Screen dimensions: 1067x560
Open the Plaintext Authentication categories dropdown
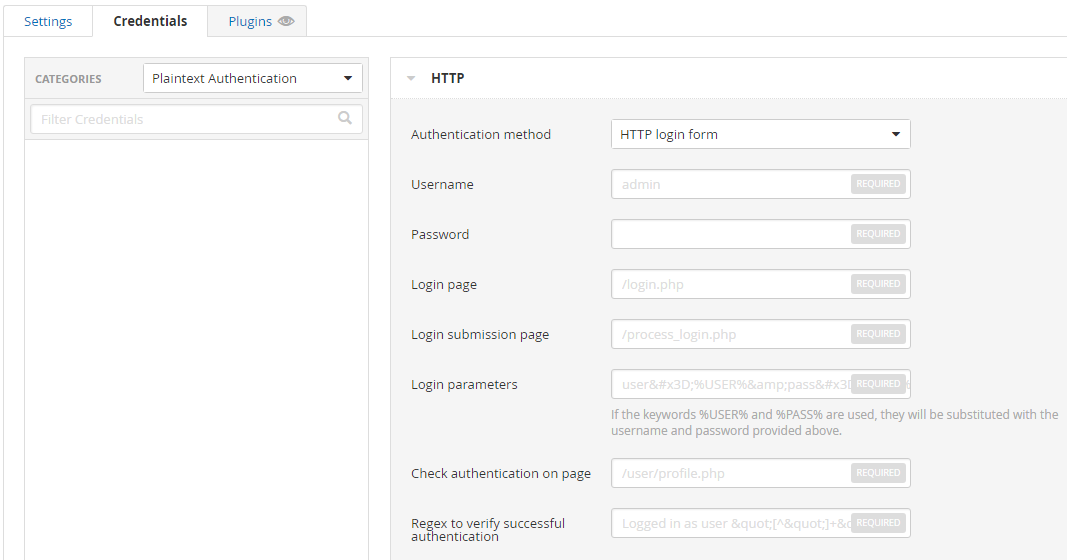240,78
